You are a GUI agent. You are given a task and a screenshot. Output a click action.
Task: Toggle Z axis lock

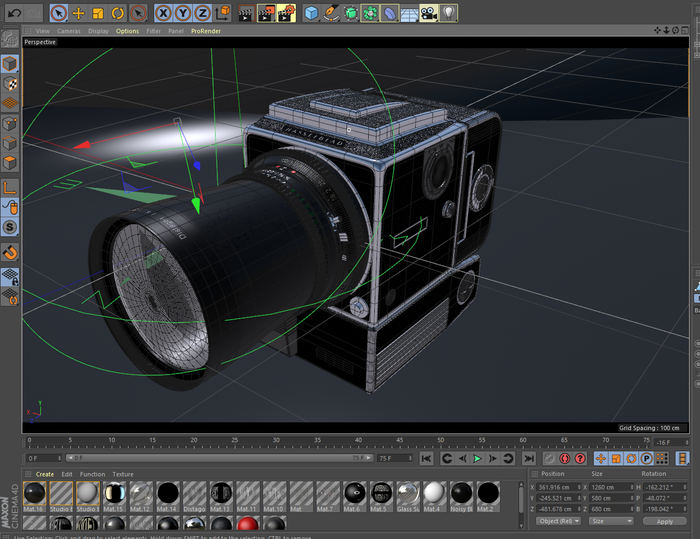pyautogui.click(x=202, y=13)
